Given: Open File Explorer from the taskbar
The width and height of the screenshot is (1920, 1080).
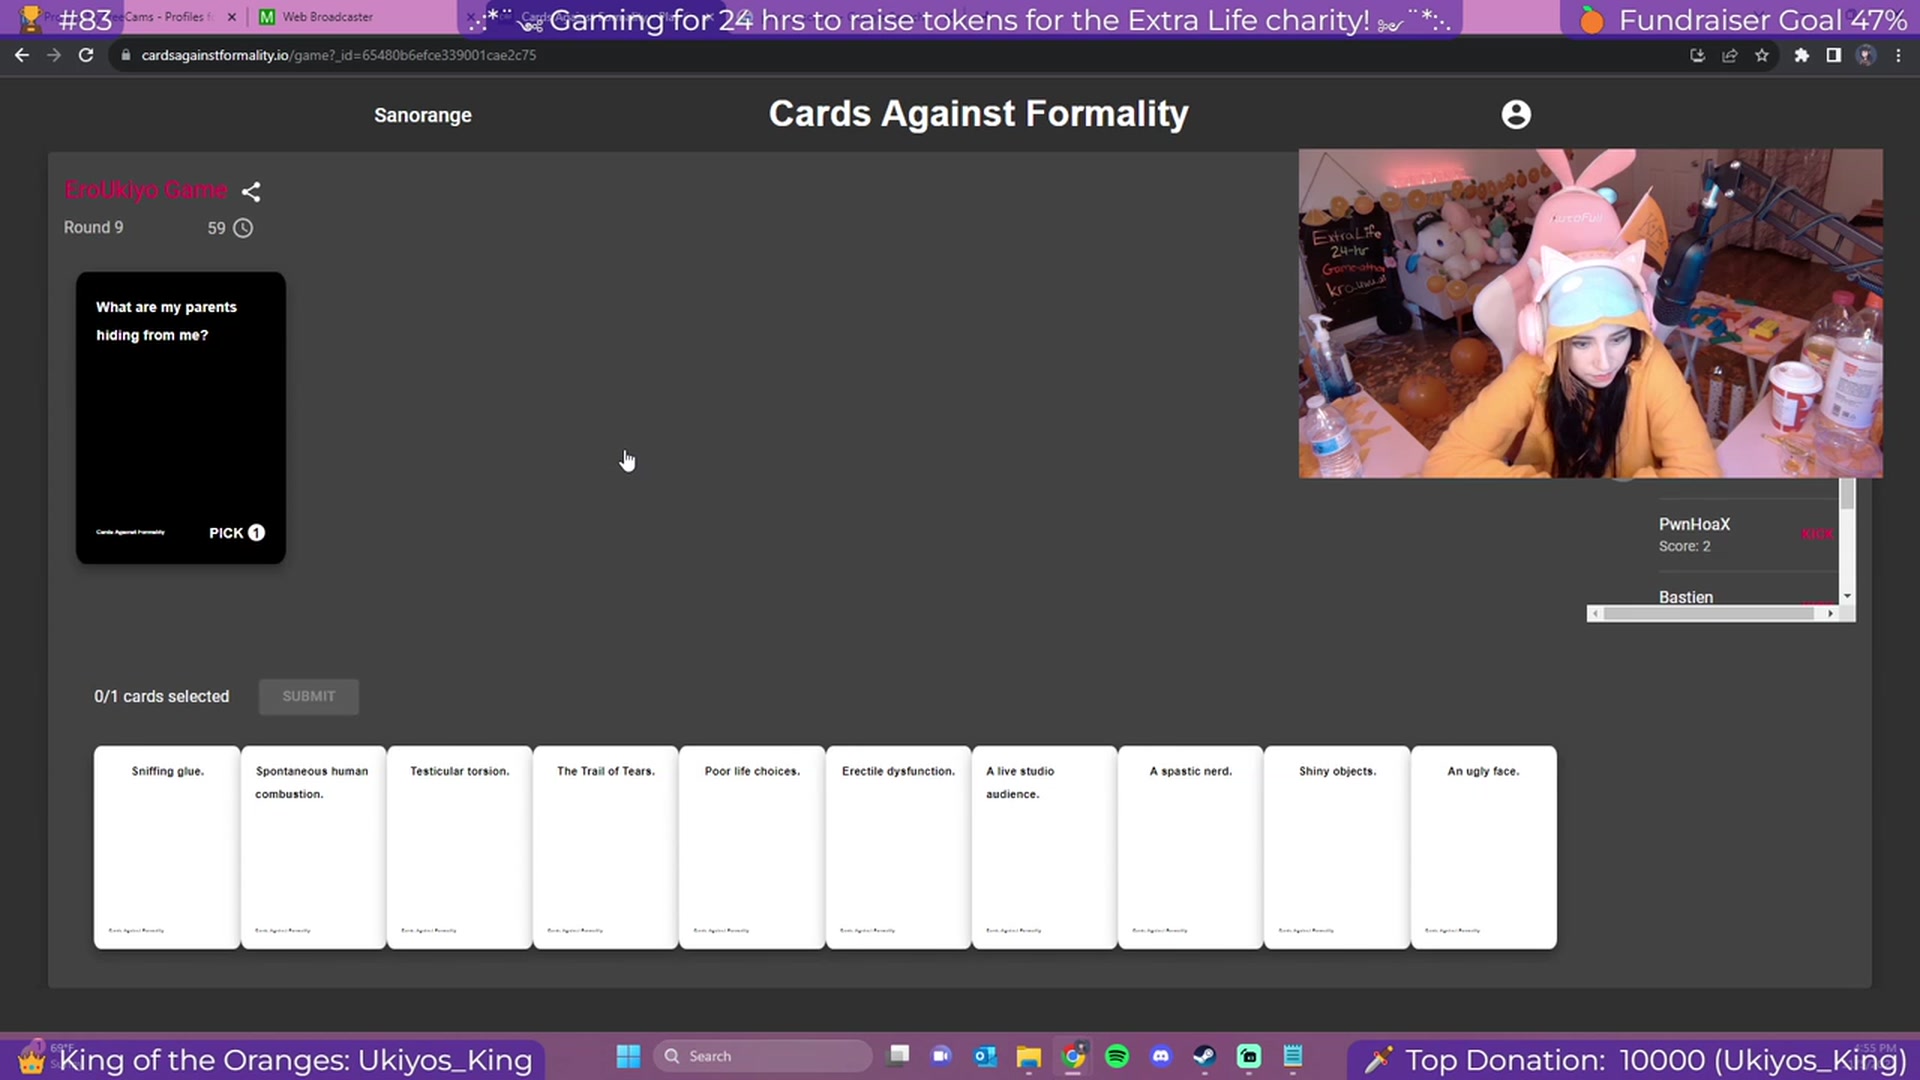Looking at the screenshot, I should pyautogui.click(x=1029, y=1056).
